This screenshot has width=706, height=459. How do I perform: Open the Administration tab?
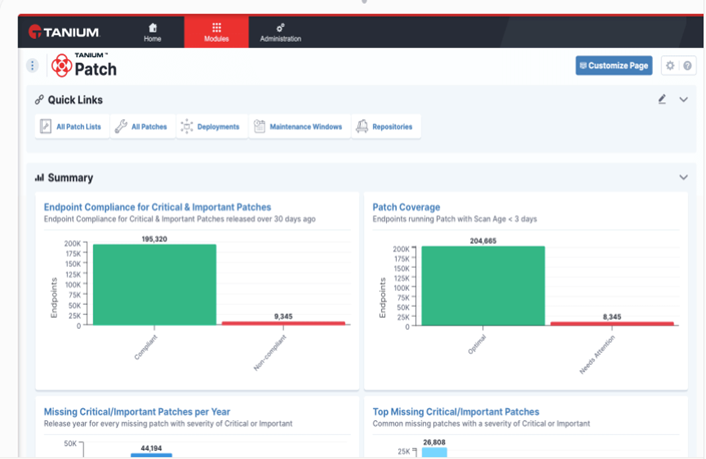pos(280,32)
